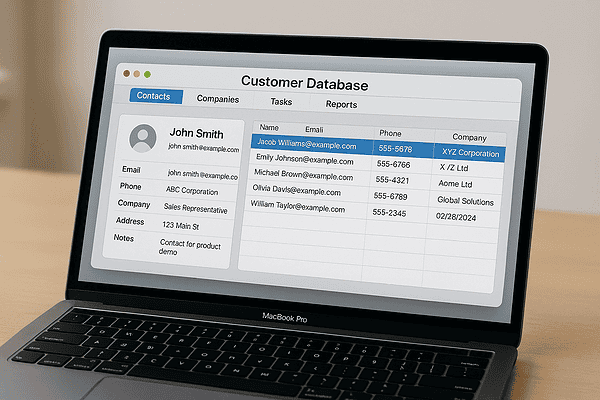This screenshot has width=600, height=400.
Task: Select the Jacob Williams contact row
Action: point(378,148)
